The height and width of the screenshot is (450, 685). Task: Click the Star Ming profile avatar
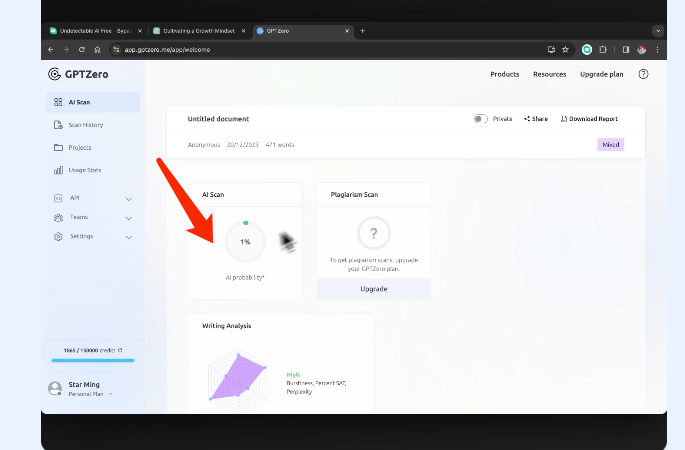[x=55, y=388]
